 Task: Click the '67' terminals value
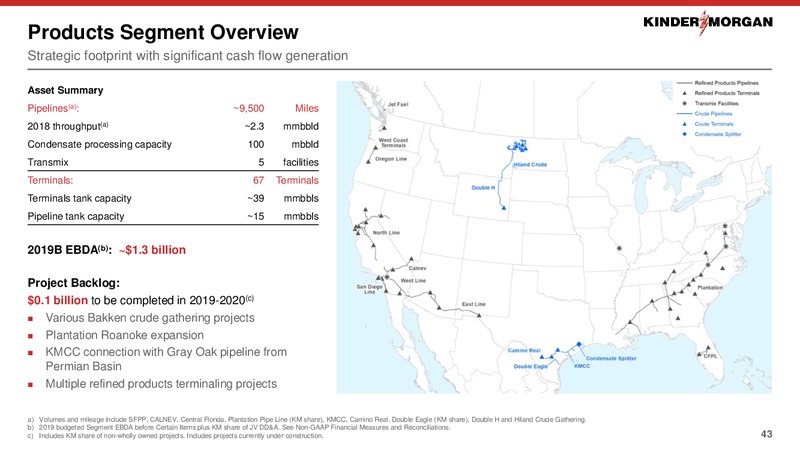(x=259, y=180)
